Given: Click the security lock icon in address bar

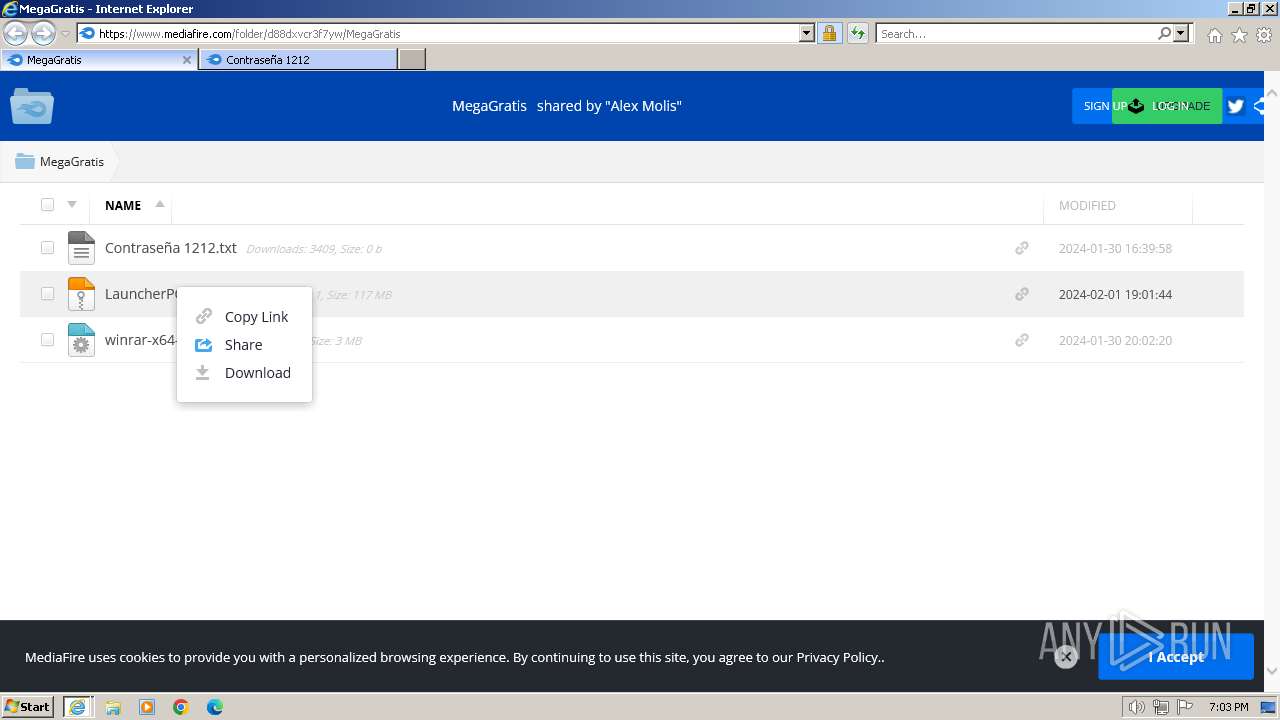Looking at the screenshot, I should tap(829, 33).
